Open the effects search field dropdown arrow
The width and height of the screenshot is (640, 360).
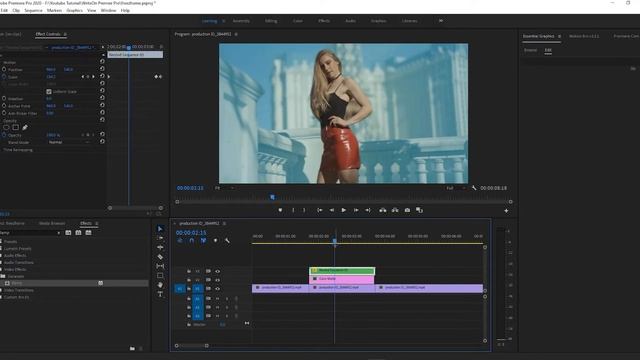tap(59, 233)
